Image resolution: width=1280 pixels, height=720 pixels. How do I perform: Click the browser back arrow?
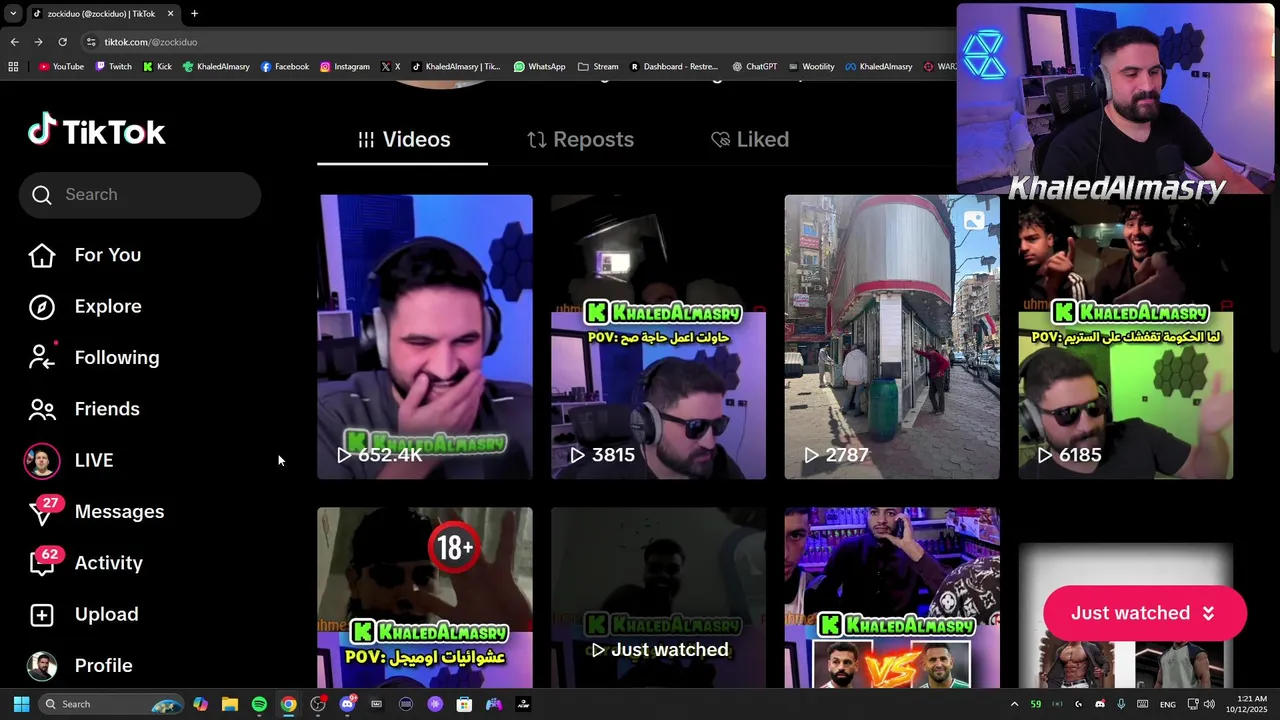click(x=14, y=42)
